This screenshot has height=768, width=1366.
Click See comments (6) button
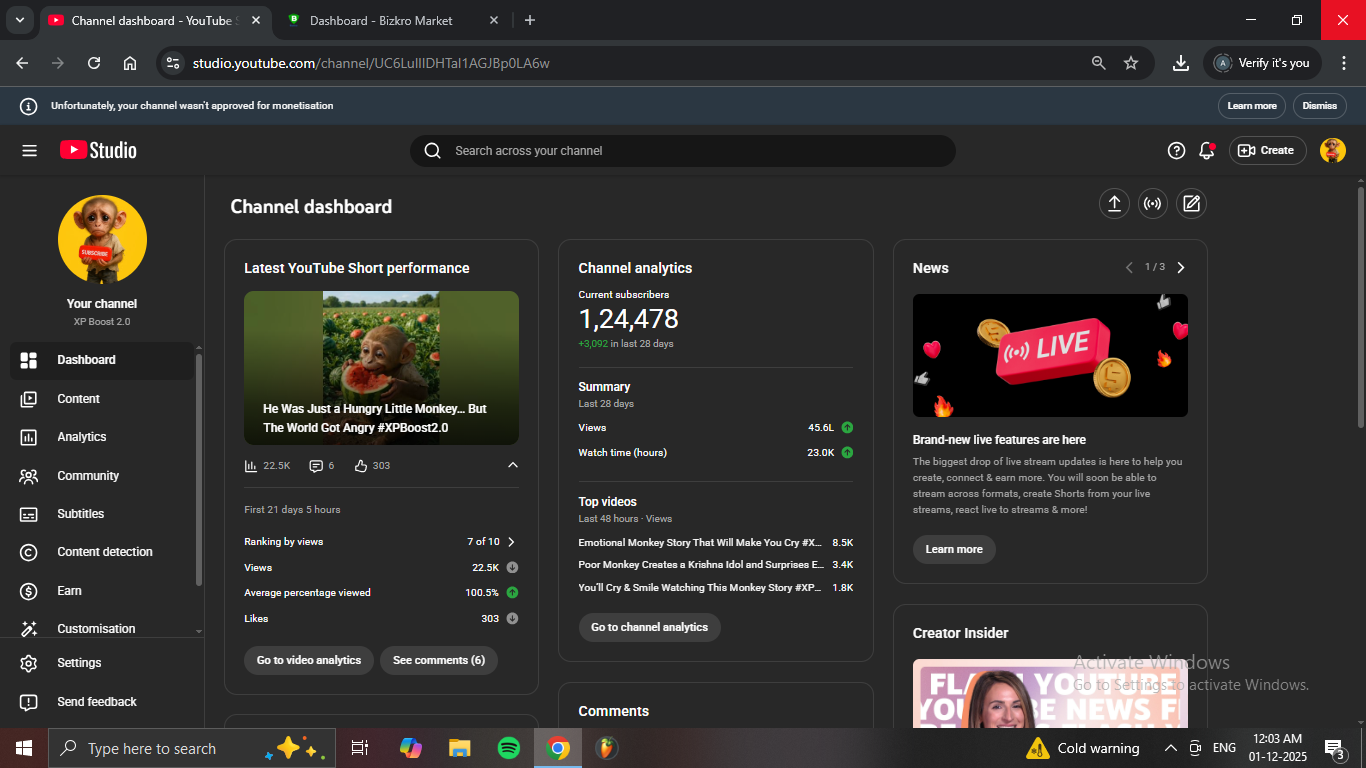click(x=438, y=660)
